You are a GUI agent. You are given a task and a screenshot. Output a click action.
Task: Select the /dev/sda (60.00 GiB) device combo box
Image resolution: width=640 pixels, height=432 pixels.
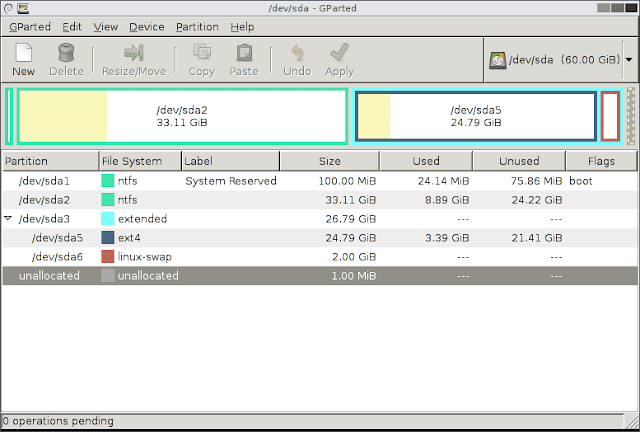point(560,60)
